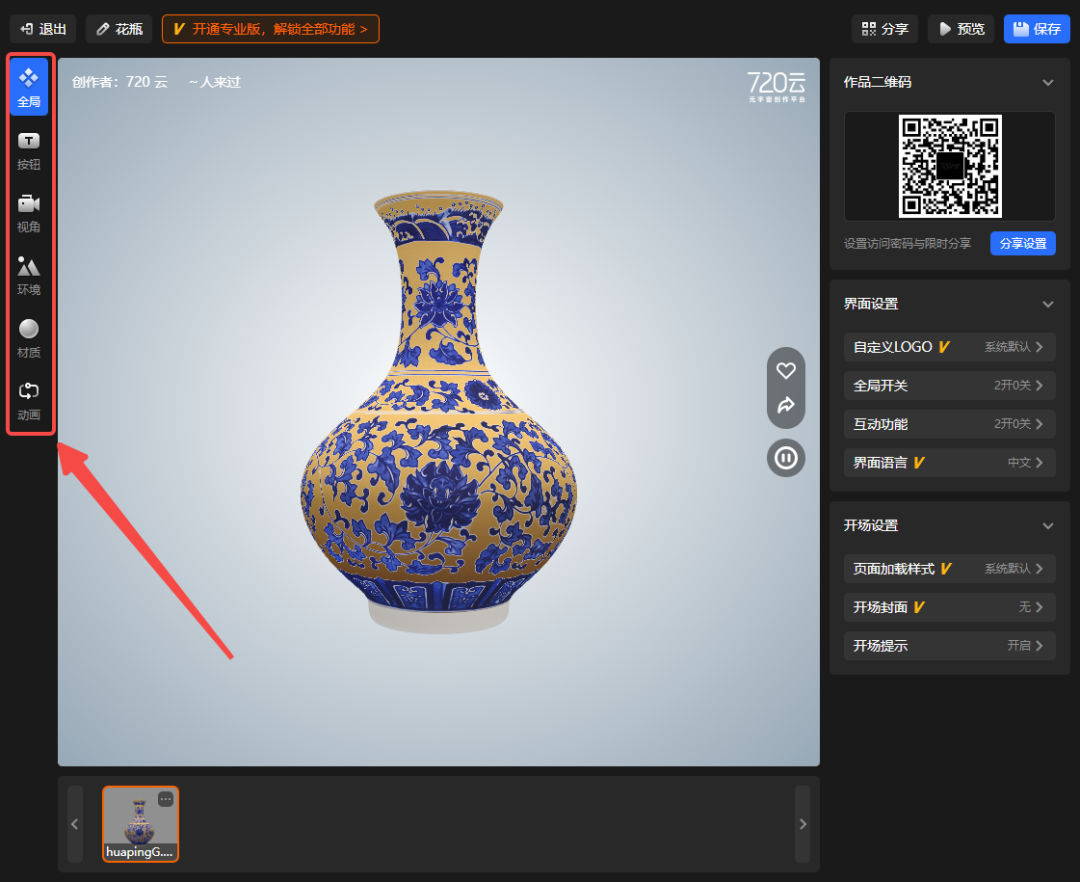Open the 互动功能 switches row
This screenshot has width=1080, height=882.
[x=949, y=424]
